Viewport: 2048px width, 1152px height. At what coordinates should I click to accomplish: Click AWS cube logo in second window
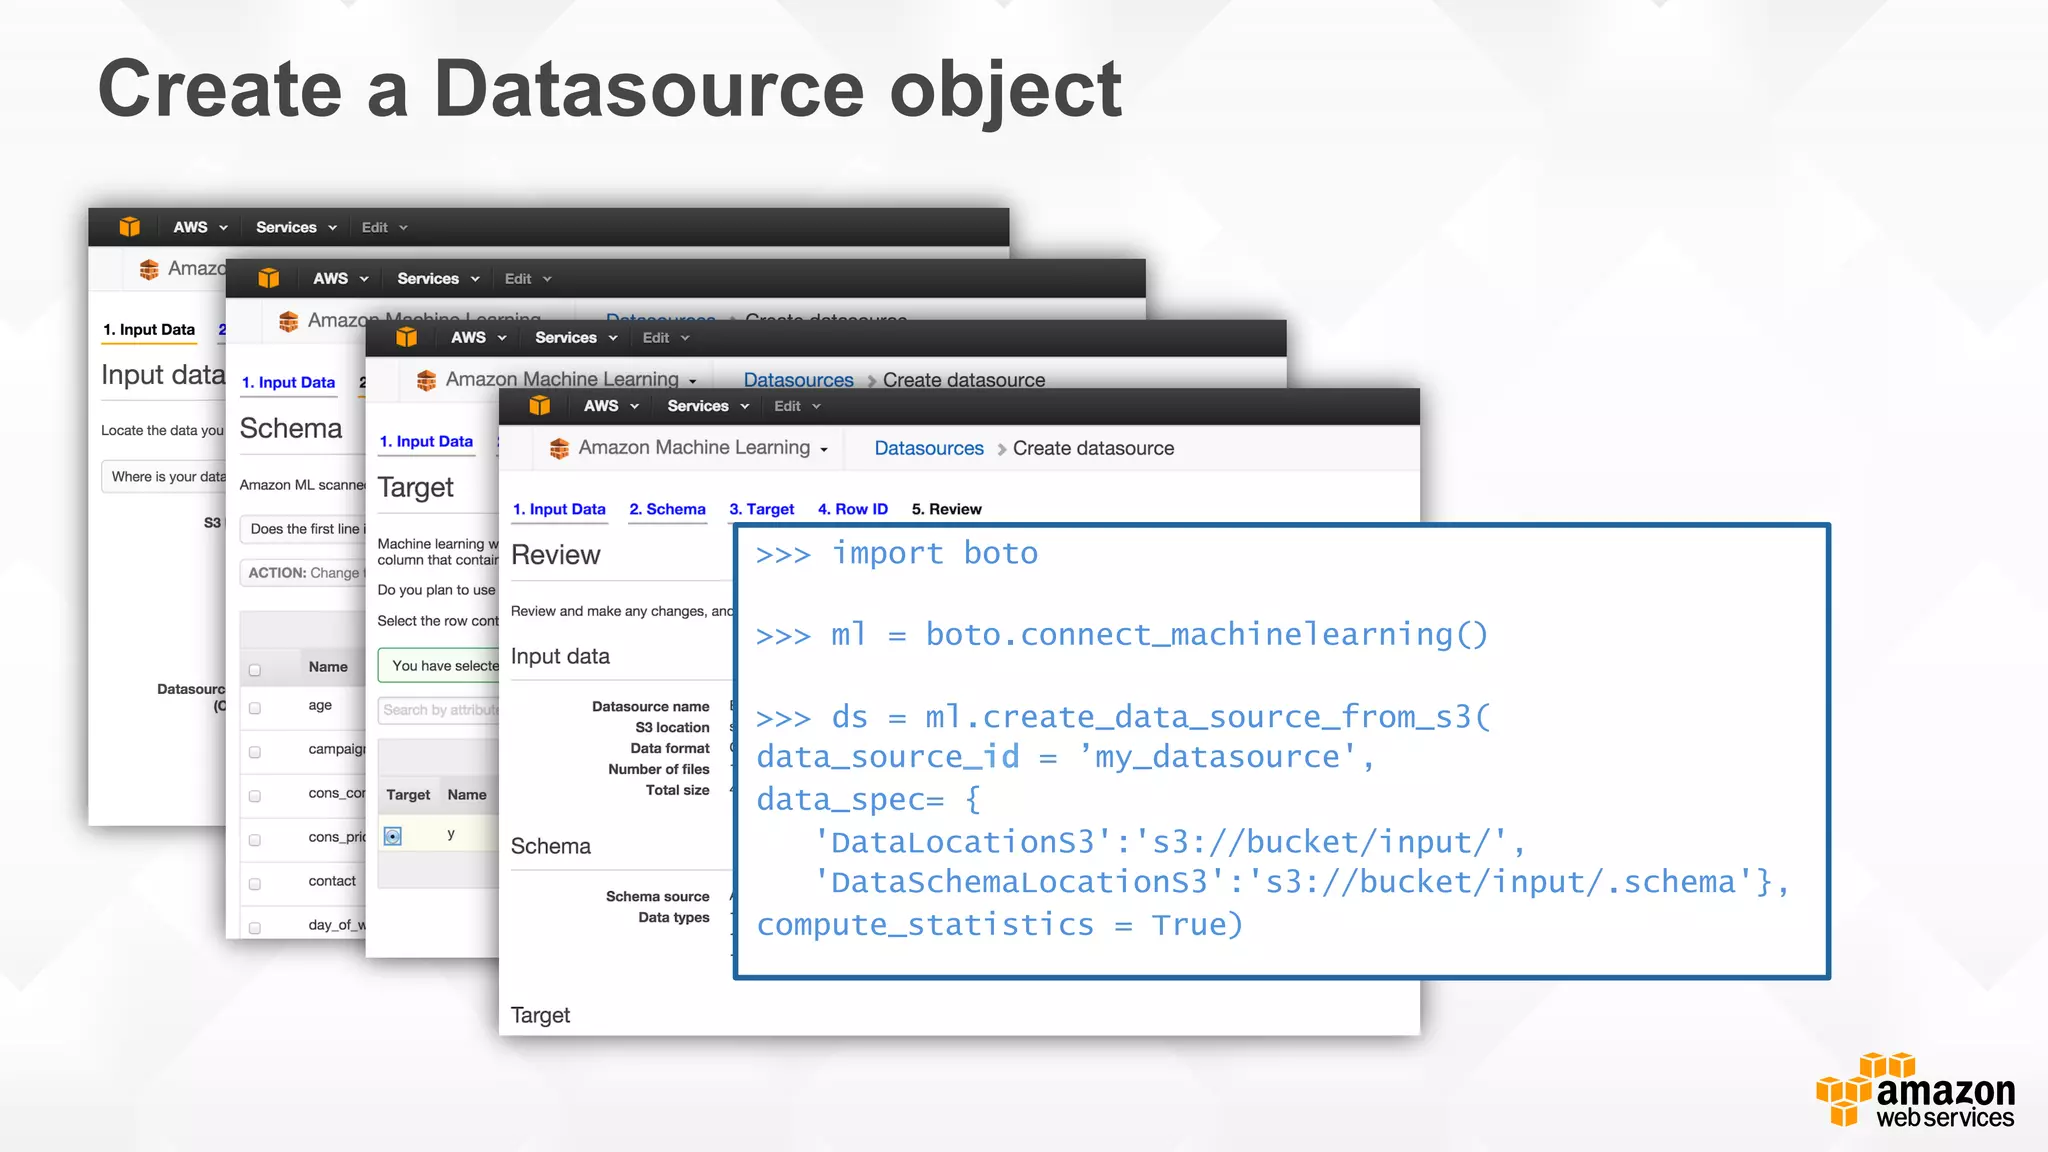tap(269, 278)
